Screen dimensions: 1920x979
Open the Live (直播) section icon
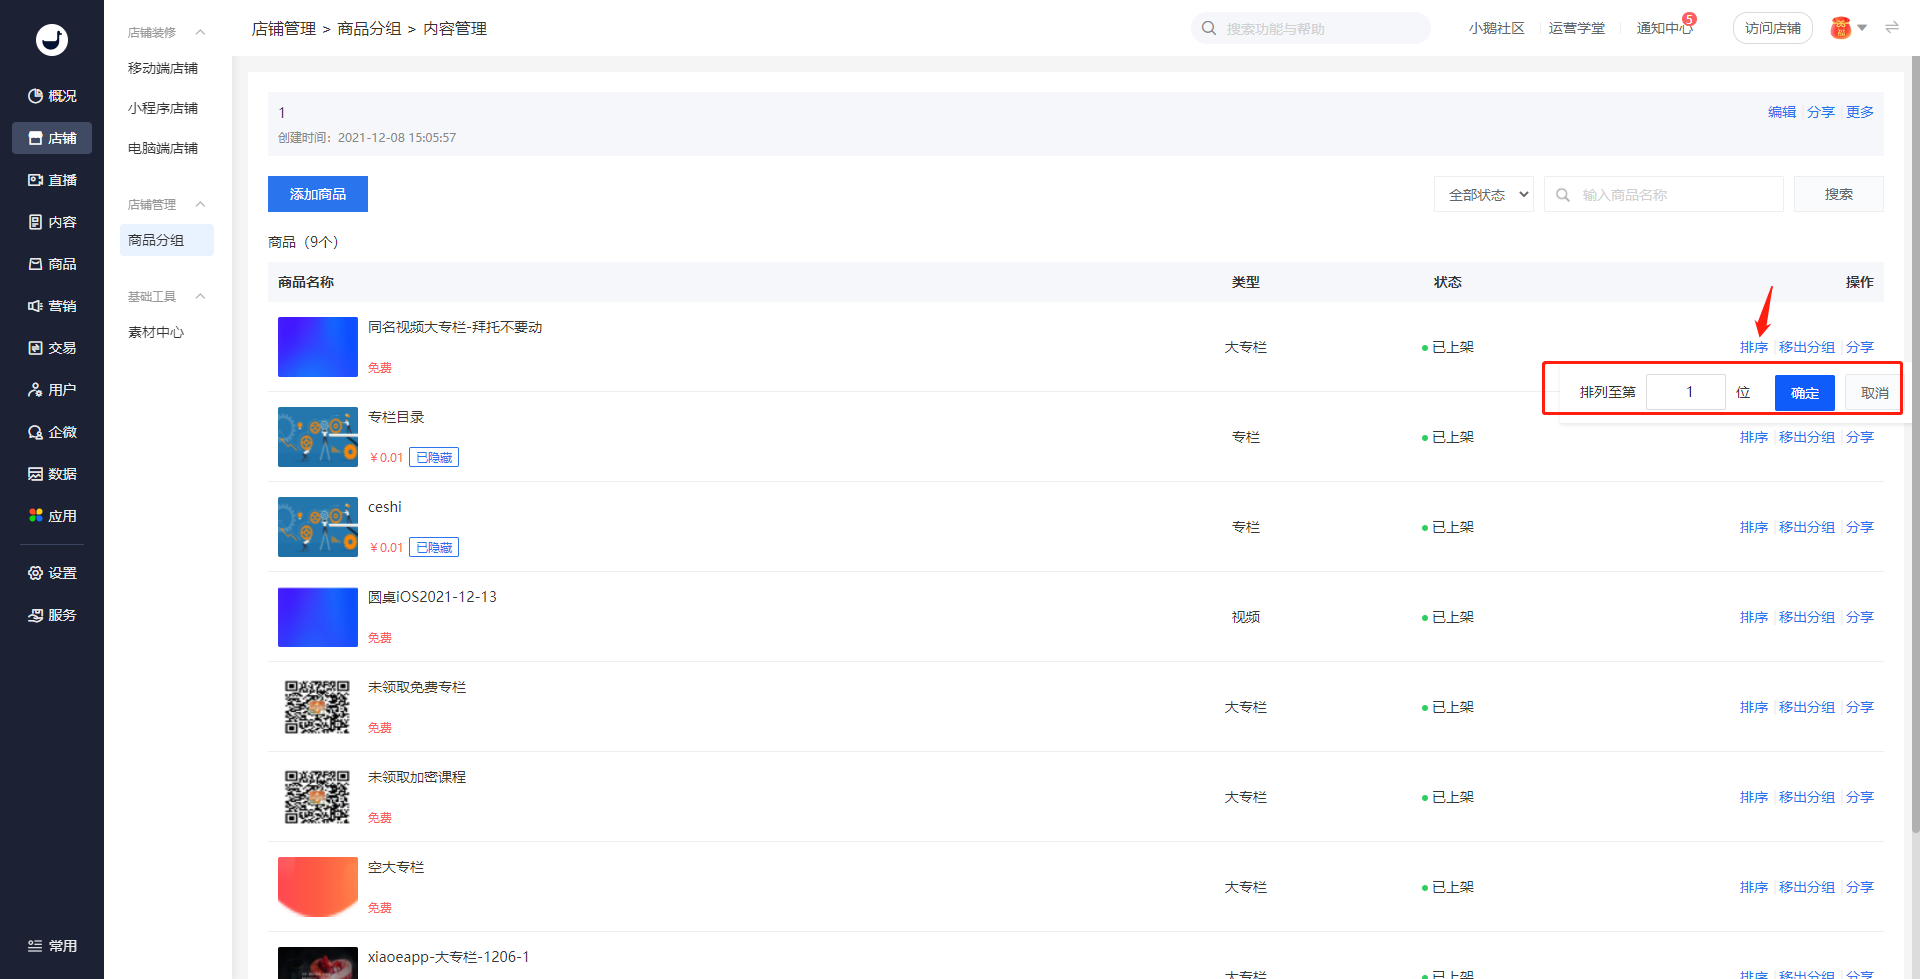coord(36,180)
